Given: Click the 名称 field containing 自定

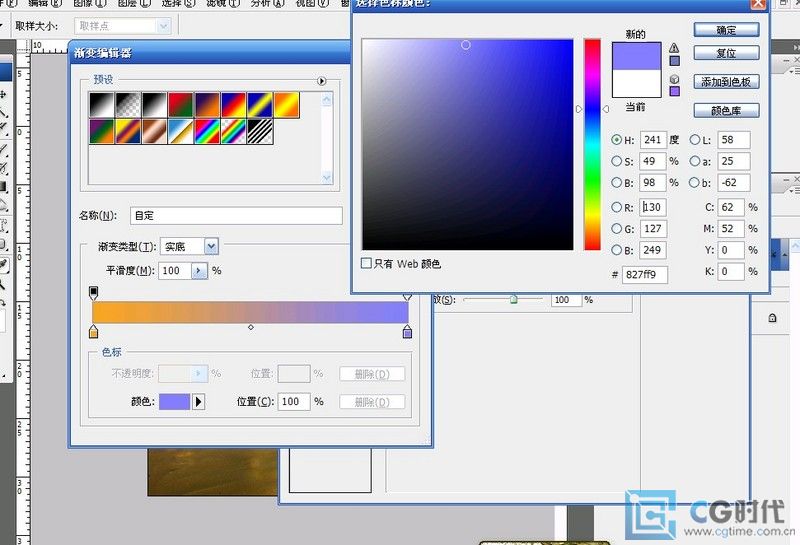Looking at the screenshot, I should pos(236,215).
